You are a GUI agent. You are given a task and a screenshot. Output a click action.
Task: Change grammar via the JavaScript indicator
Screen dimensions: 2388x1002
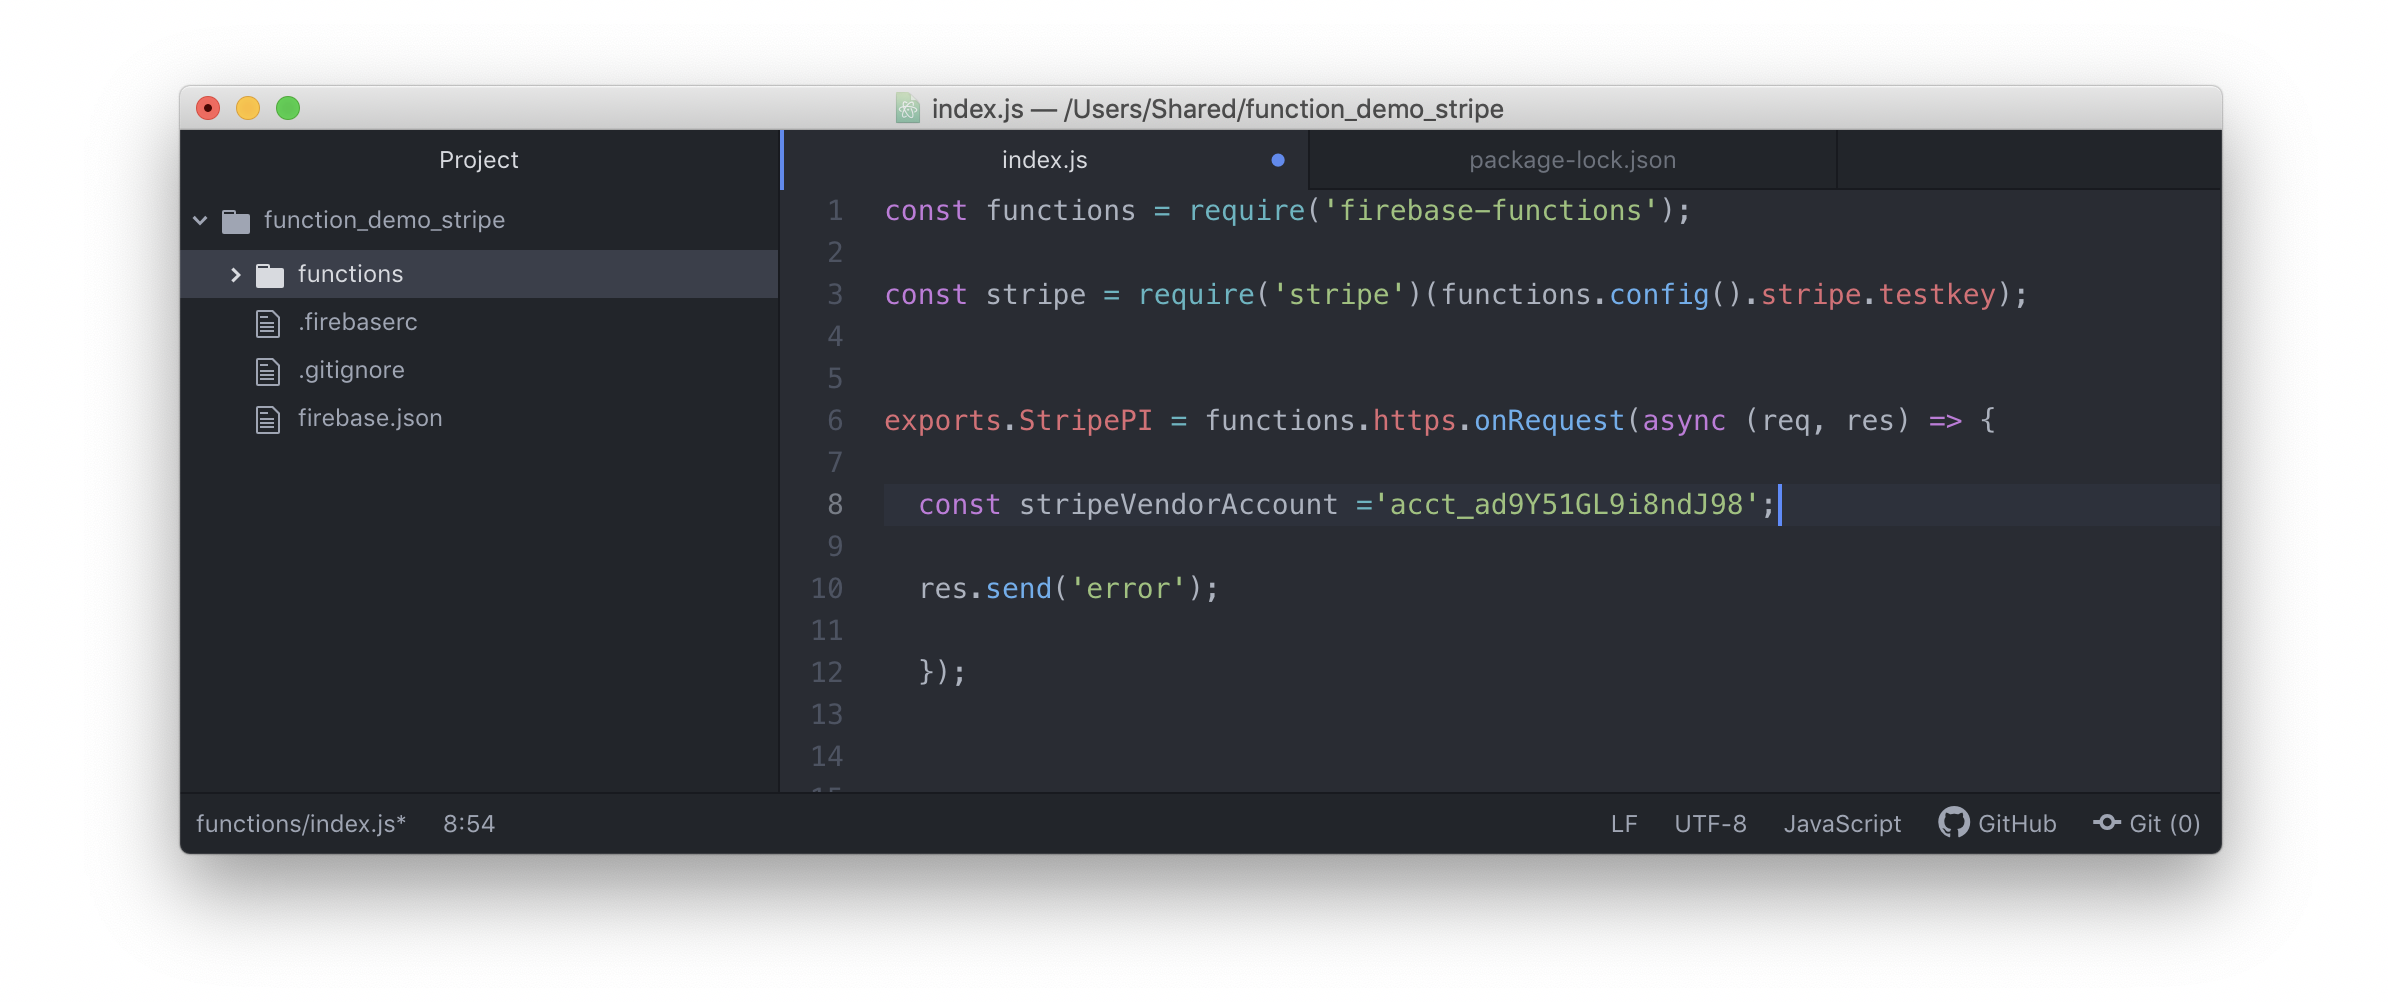point(1842,823)
